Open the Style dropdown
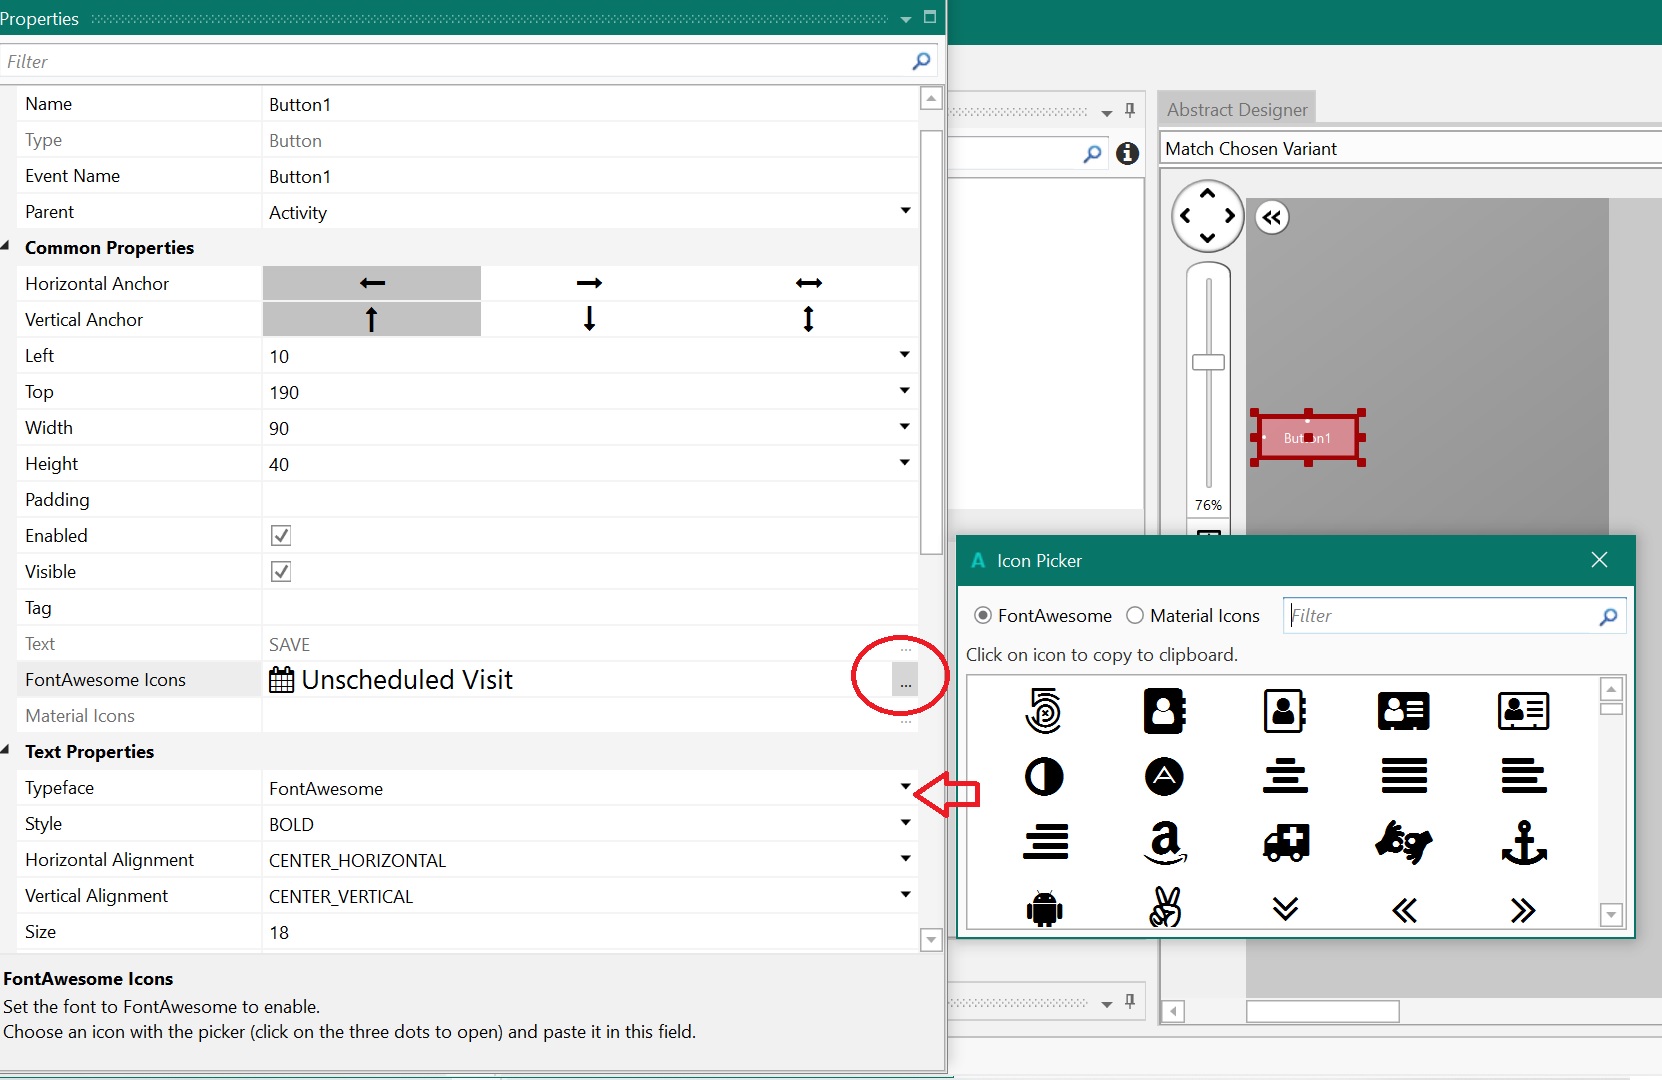This screenshot has width=1662, height=1080. pos(905,823)
